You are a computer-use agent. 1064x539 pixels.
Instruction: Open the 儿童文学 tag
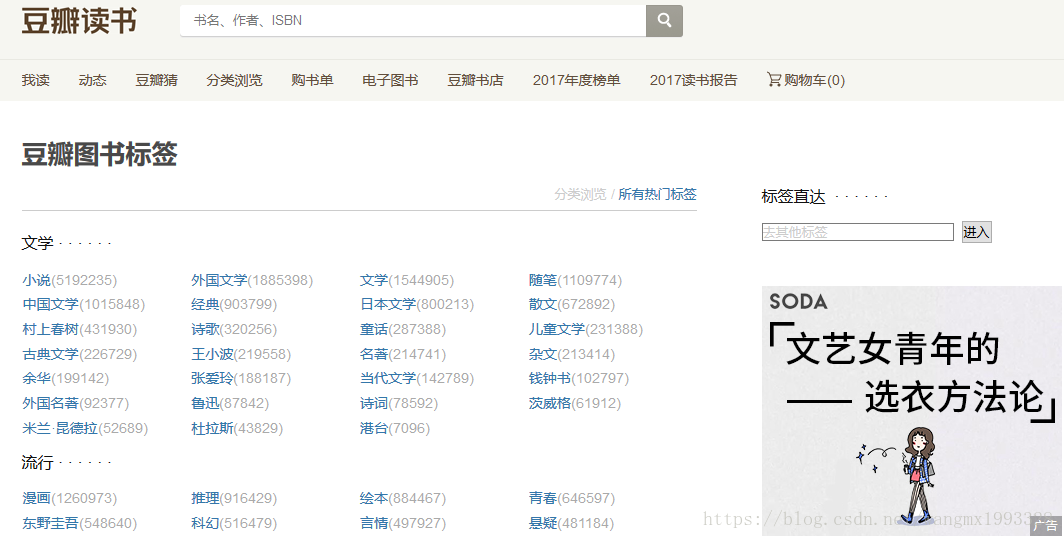[x=556, y=329]
